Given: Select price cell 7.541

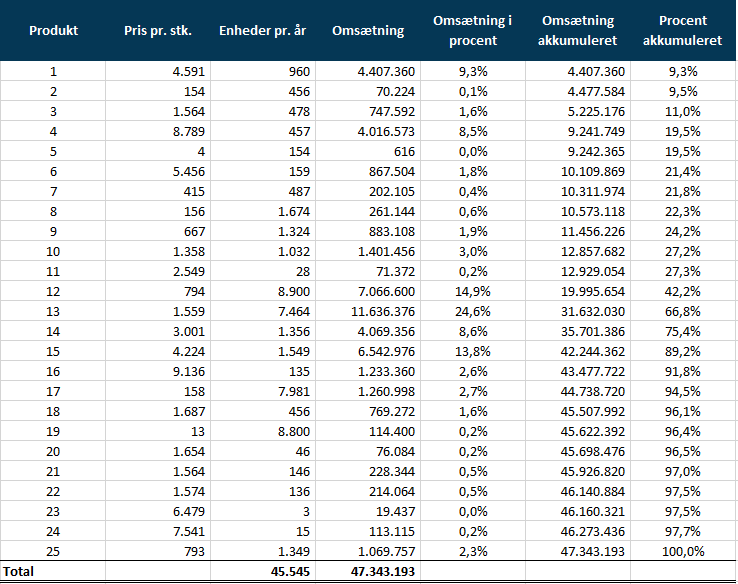Looking at the screenshot, I should tap(189, 531).
